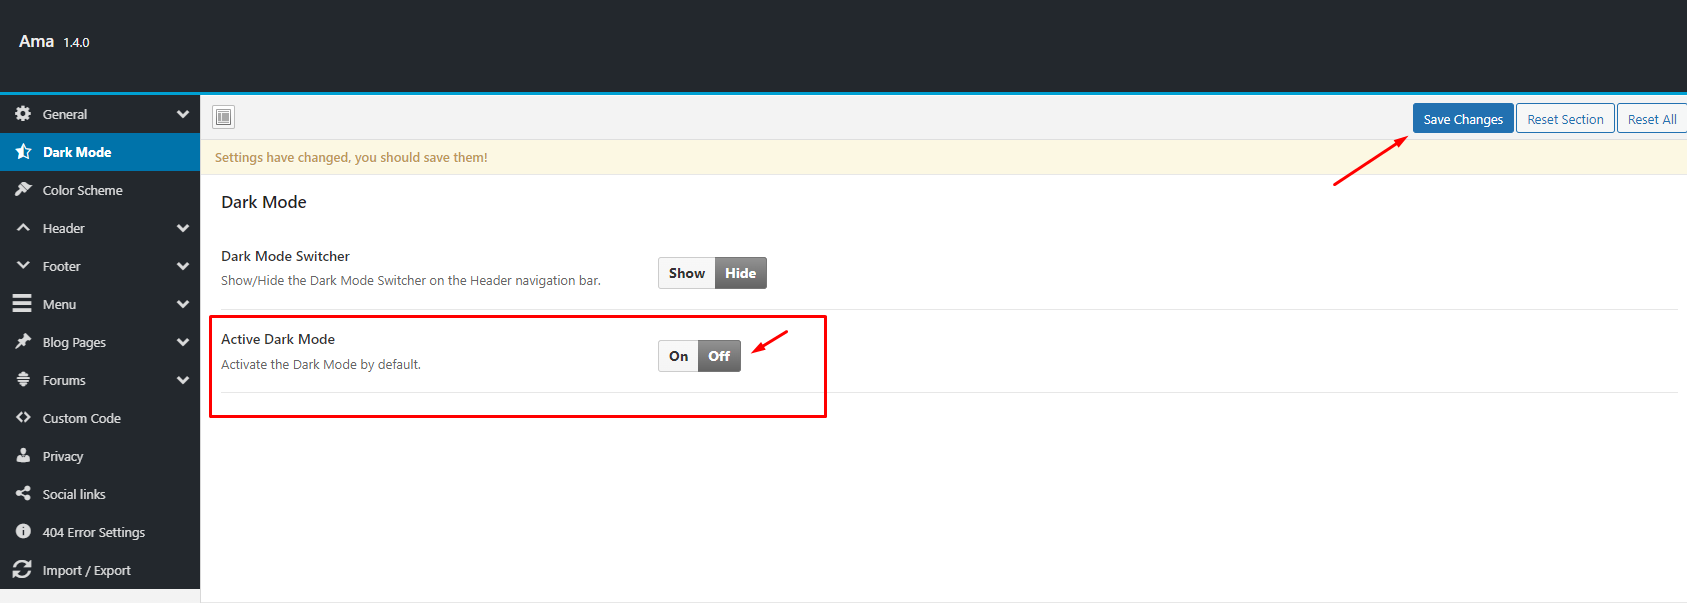Viewport: 1687px width, 603px height.
Task: Click the Color Scheme brush icon
Action: [23, 190]
